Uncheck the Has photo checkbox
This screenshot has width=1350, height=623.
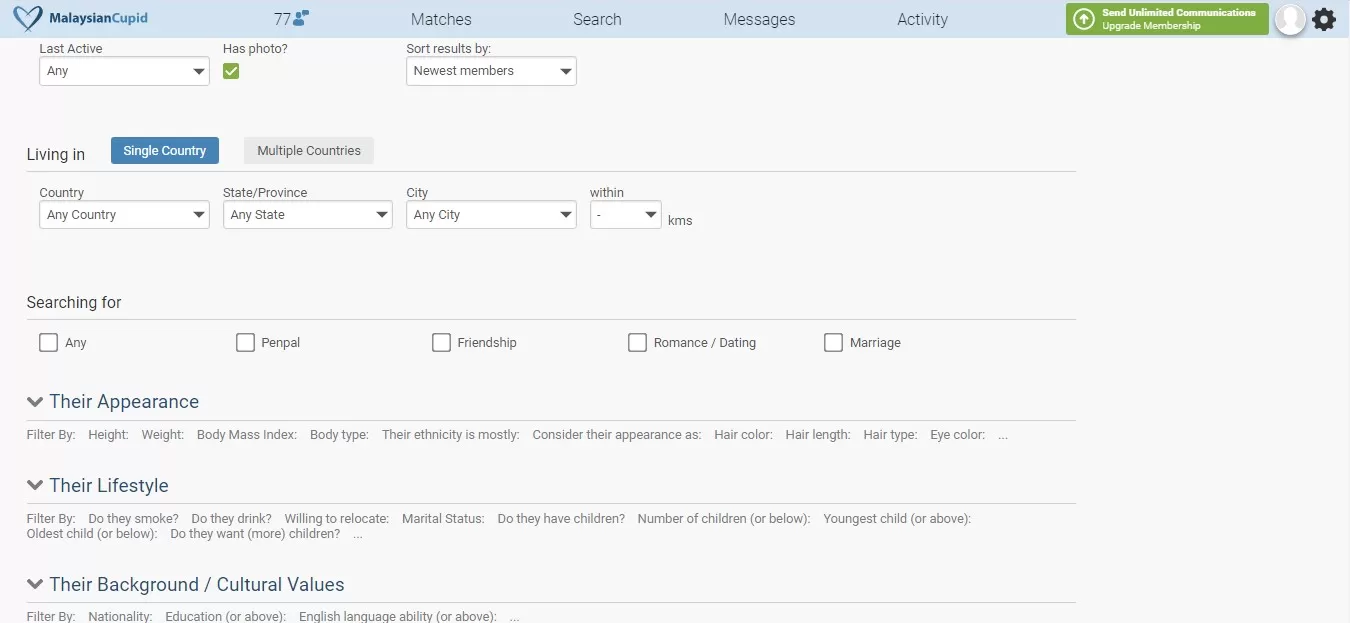pos(231,71)
